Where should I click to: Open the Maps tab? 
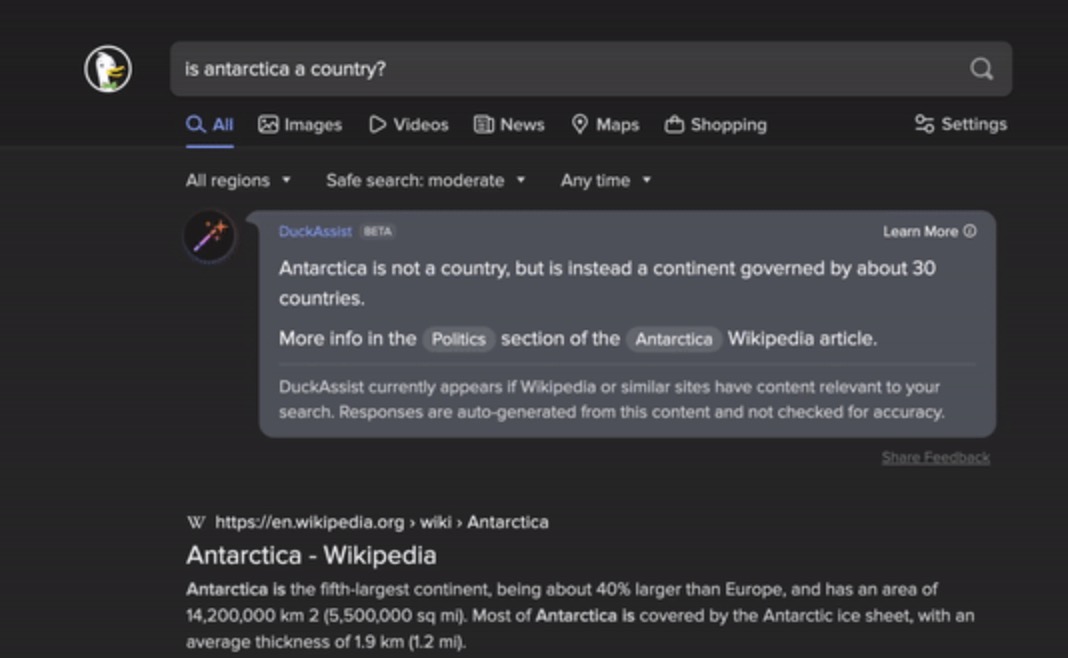(605, 125)
